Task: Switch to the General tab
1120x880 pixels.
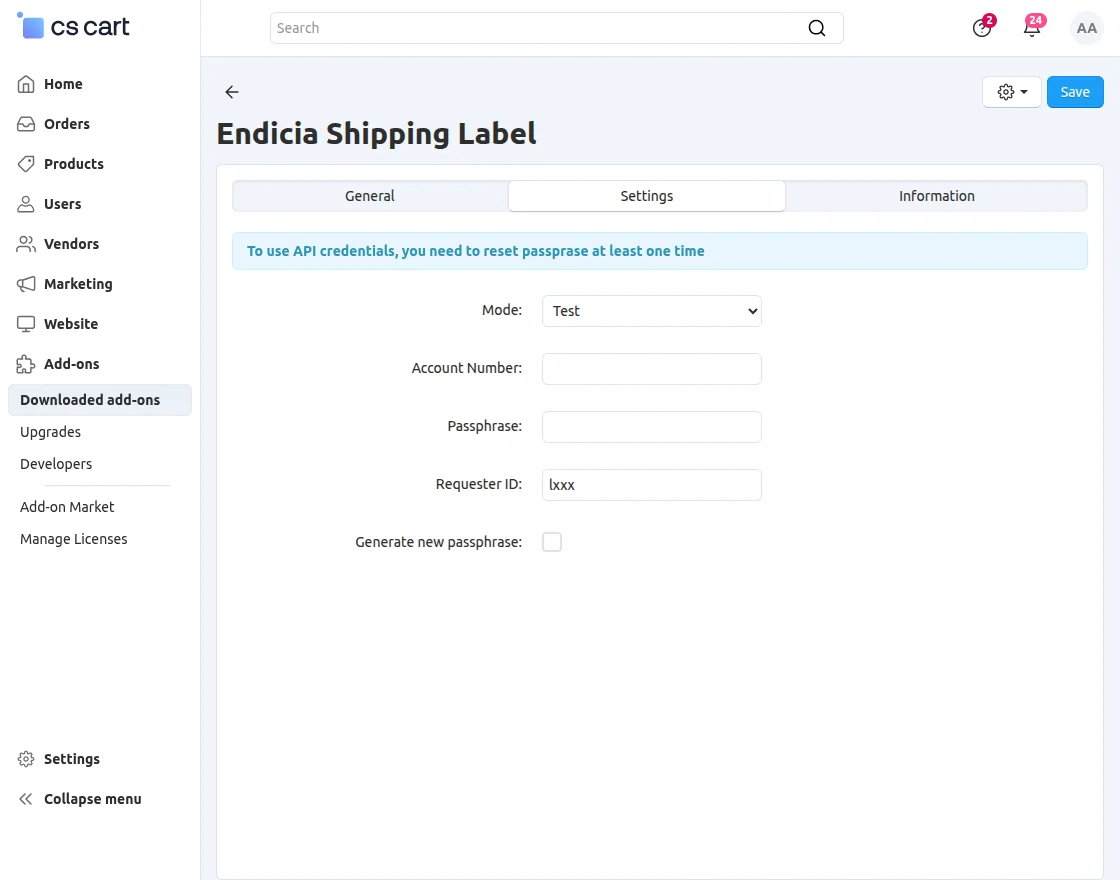Action: pyautogui.click(x=370, y=196)
